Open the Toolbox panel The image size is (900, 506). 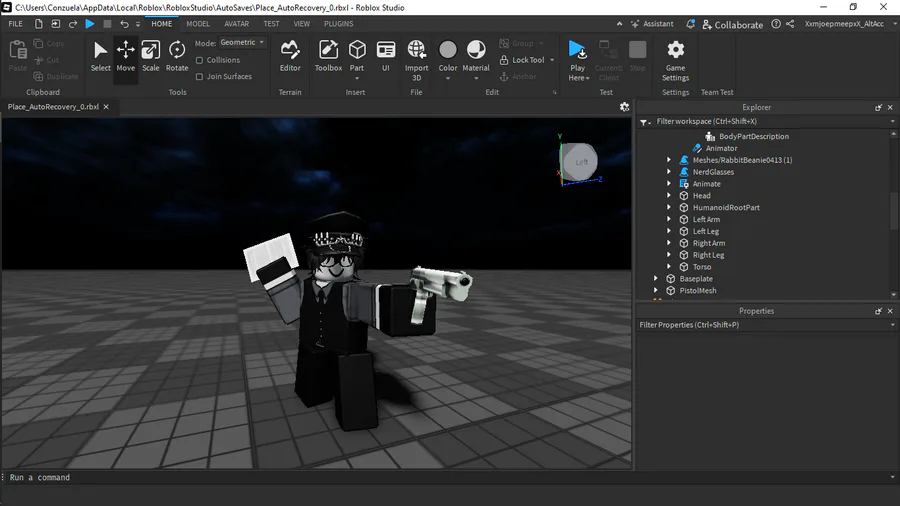[328, 56]
